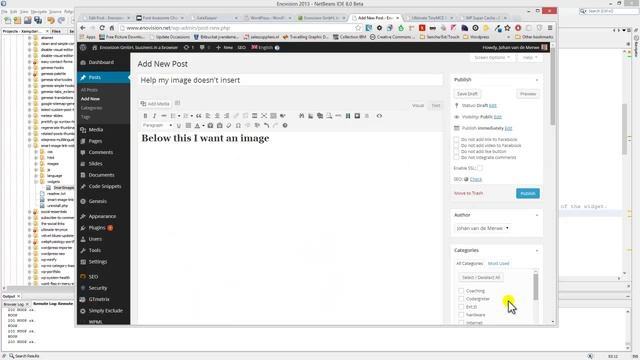Click clear formatting eraser icon
Screen dimensions: 640x360
point(229,125)
